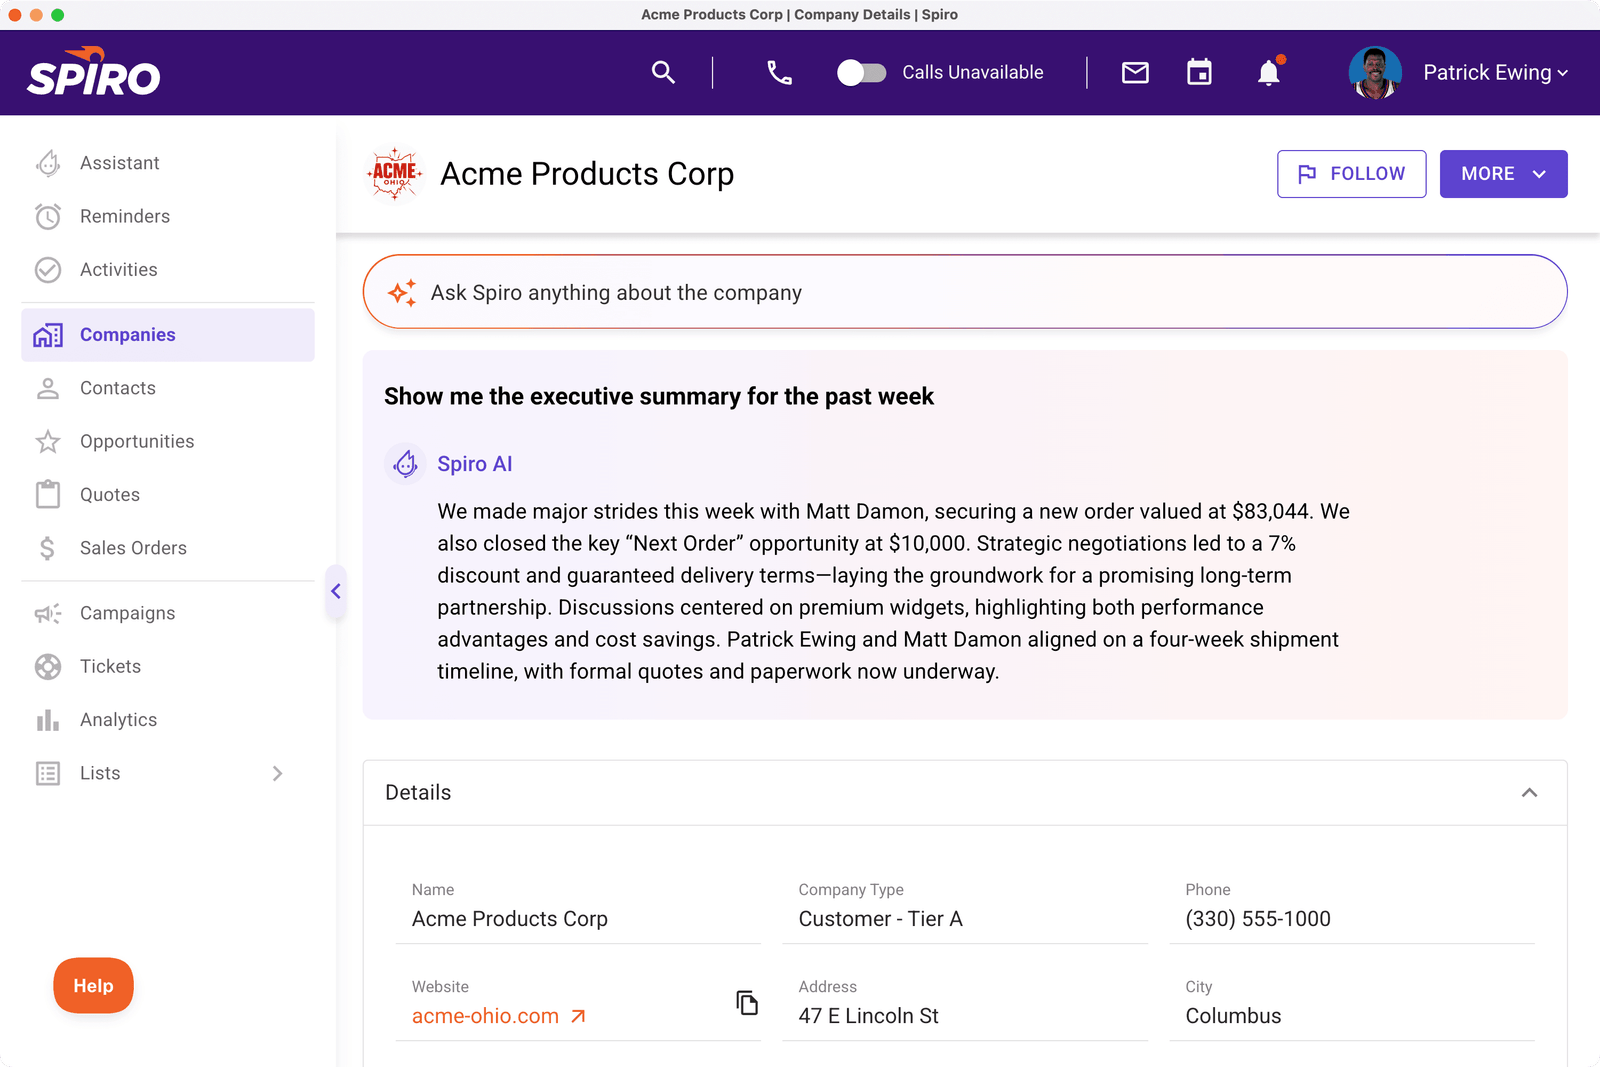Open the mail envelope icon
The width and height of the screenshot is (1600, 1067).
click(1135, 72)
